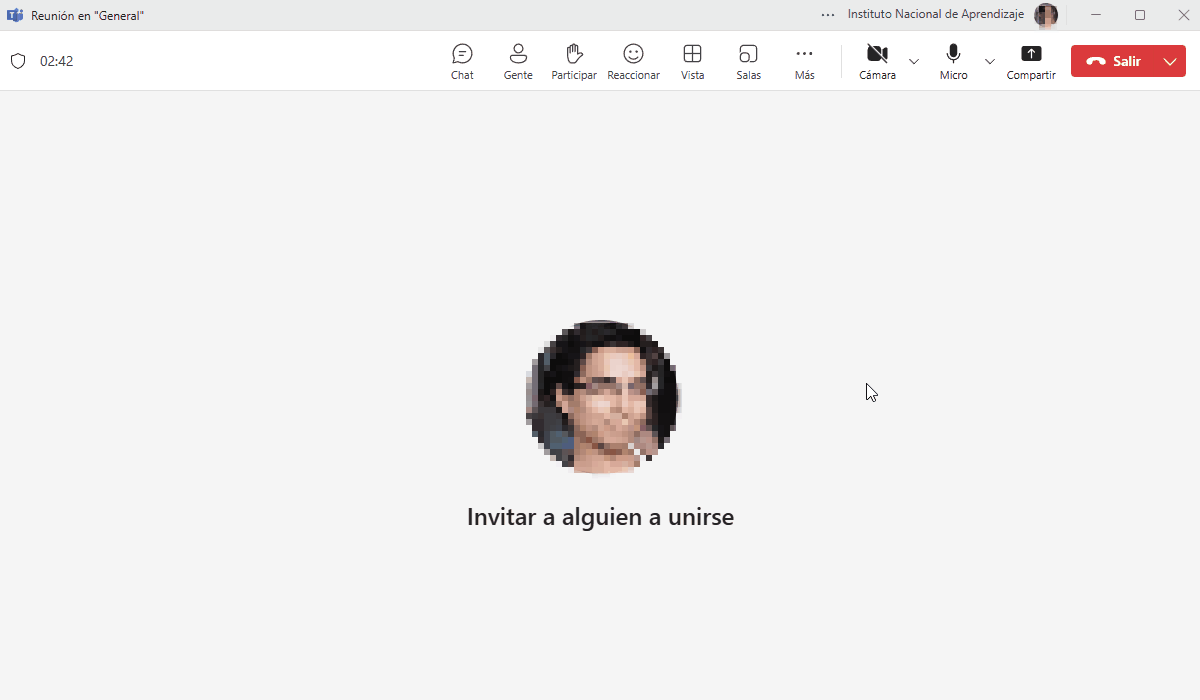Screen dimensions: 1200x700
Task: Click the Invitar a alguien a unirse text
Action: [600, 517]
